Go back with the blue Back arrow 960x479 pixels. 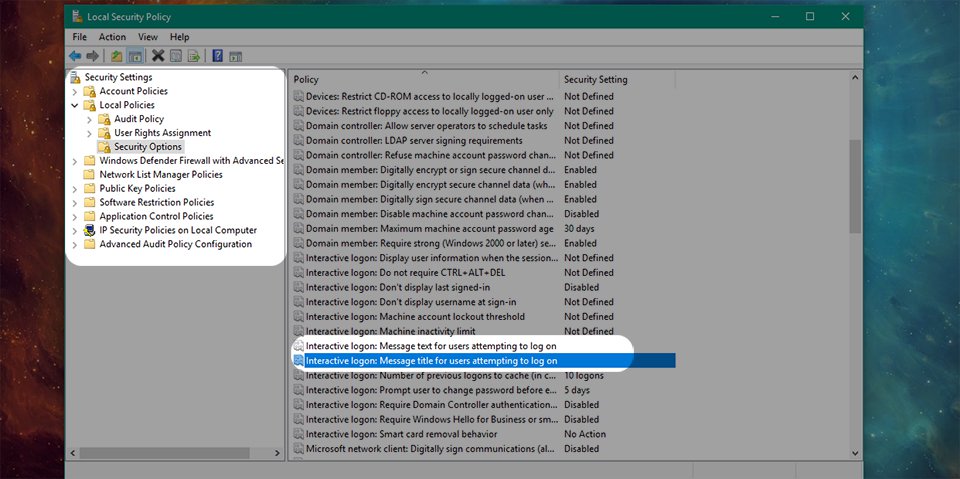point(75,56)
